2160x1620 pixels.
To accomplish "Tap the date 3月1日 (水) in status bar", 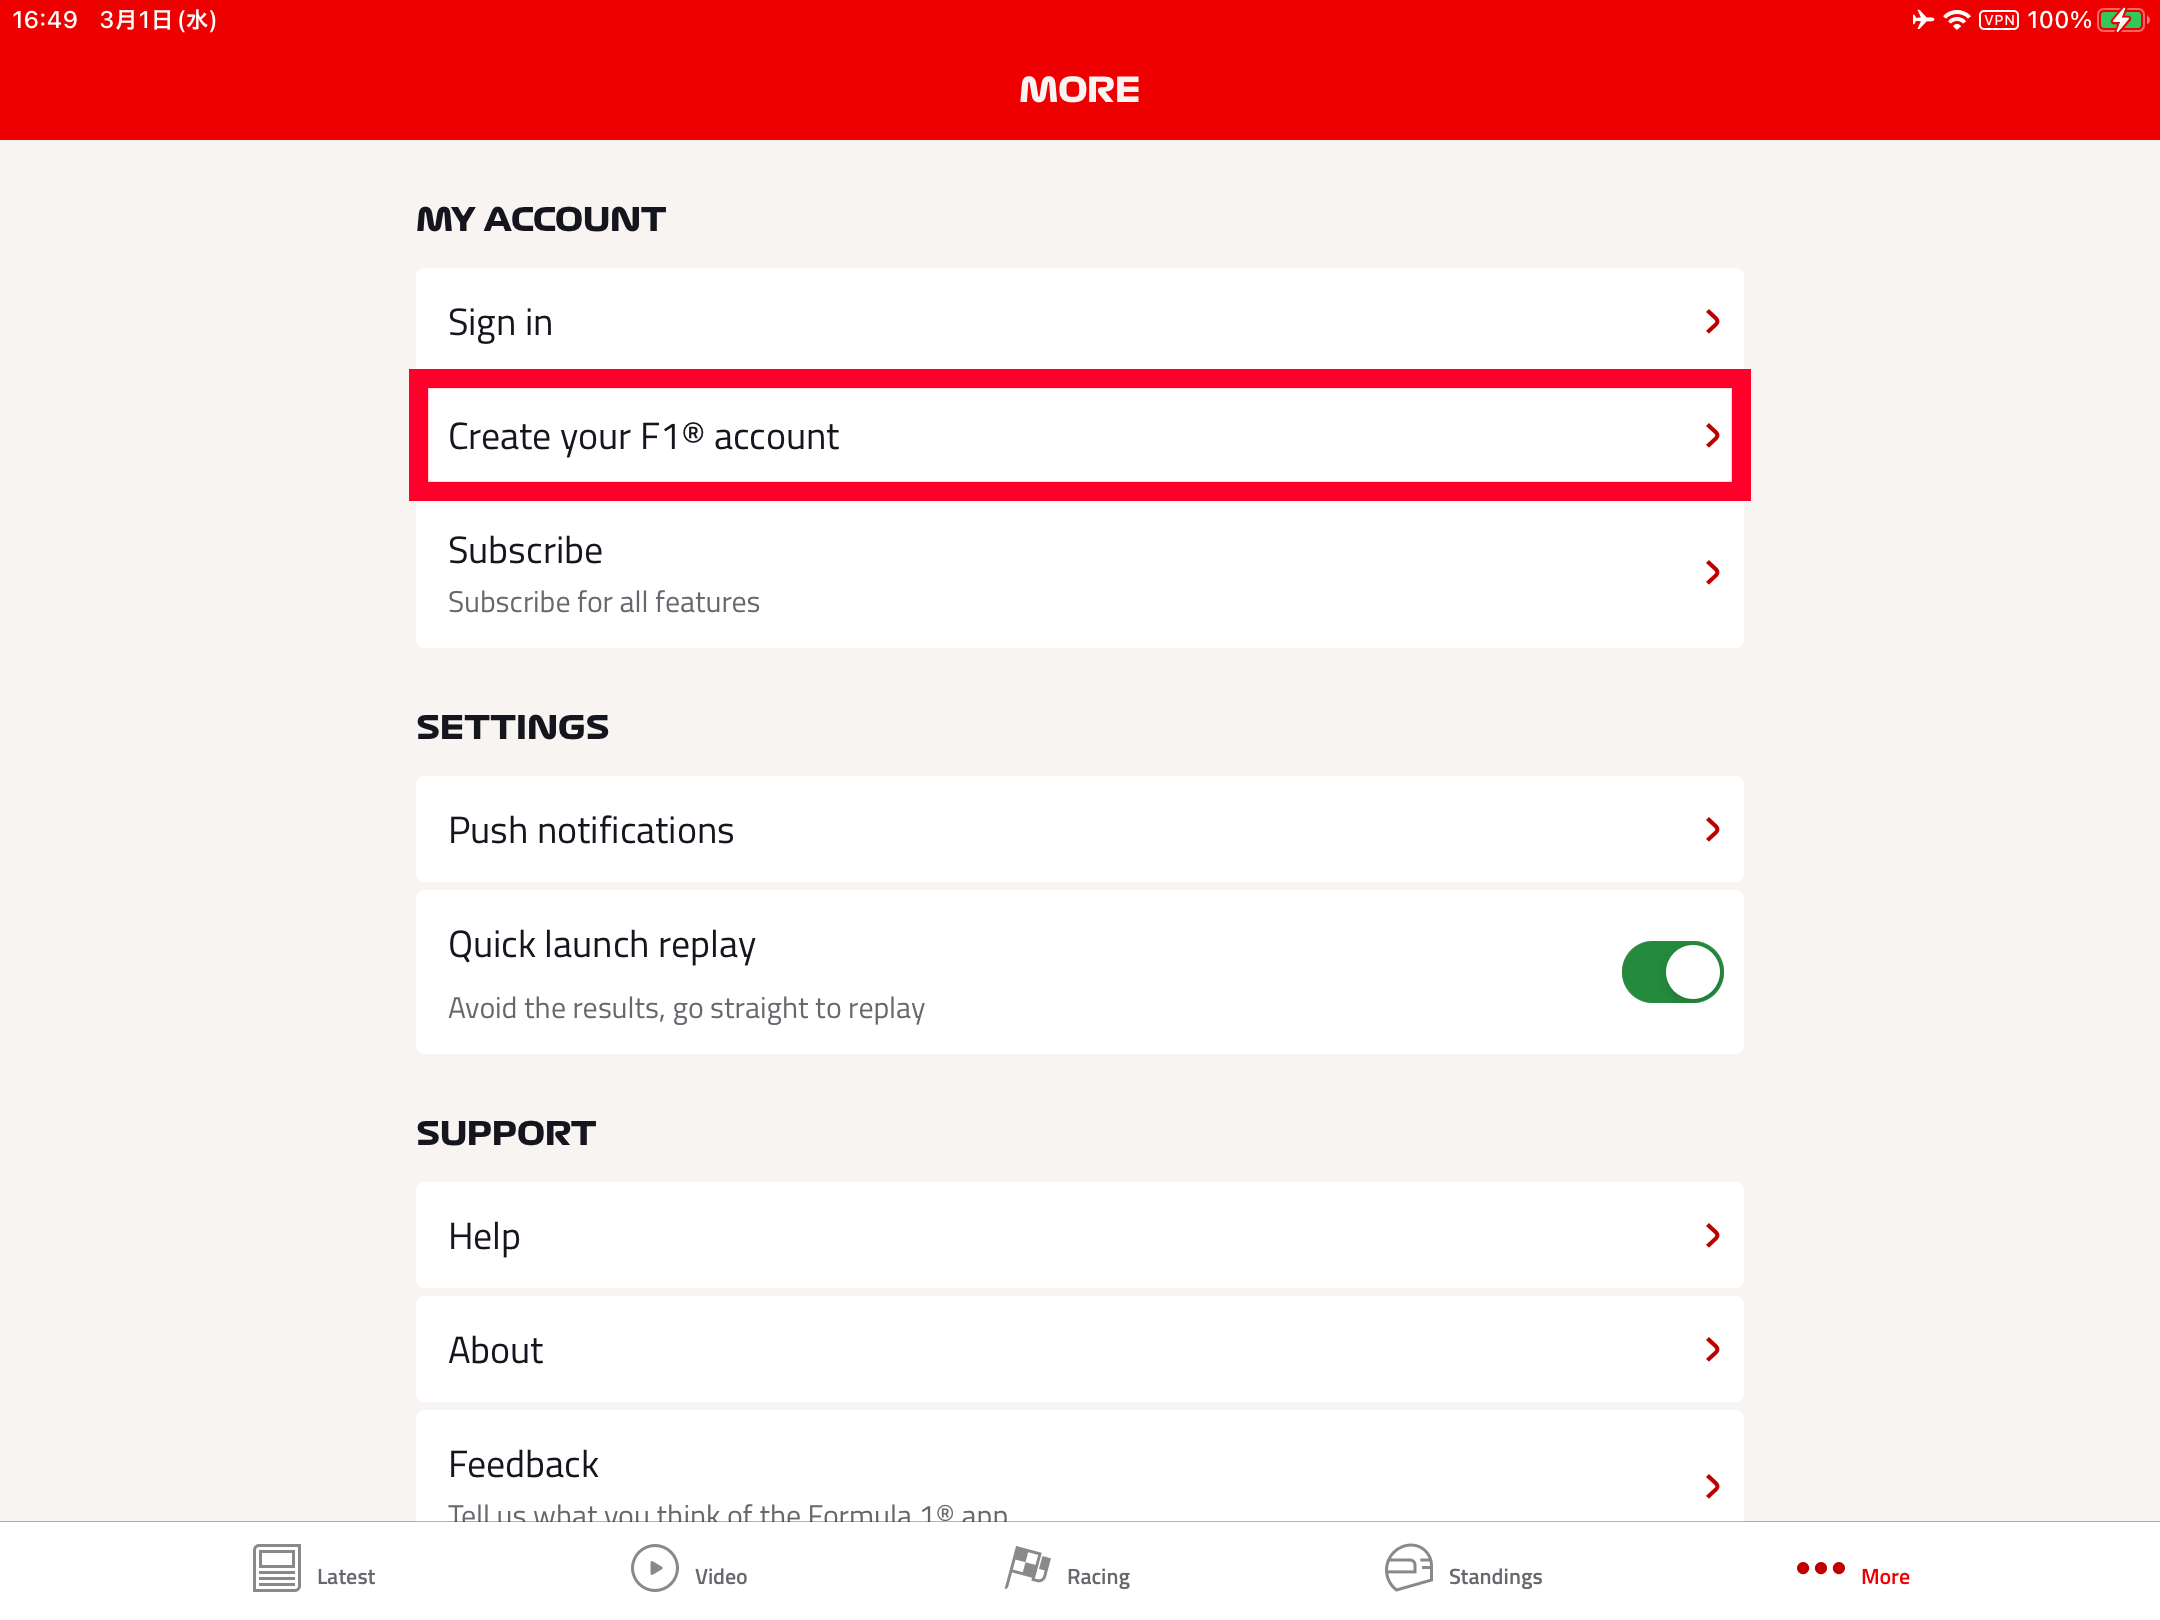I will coord(158,20).
